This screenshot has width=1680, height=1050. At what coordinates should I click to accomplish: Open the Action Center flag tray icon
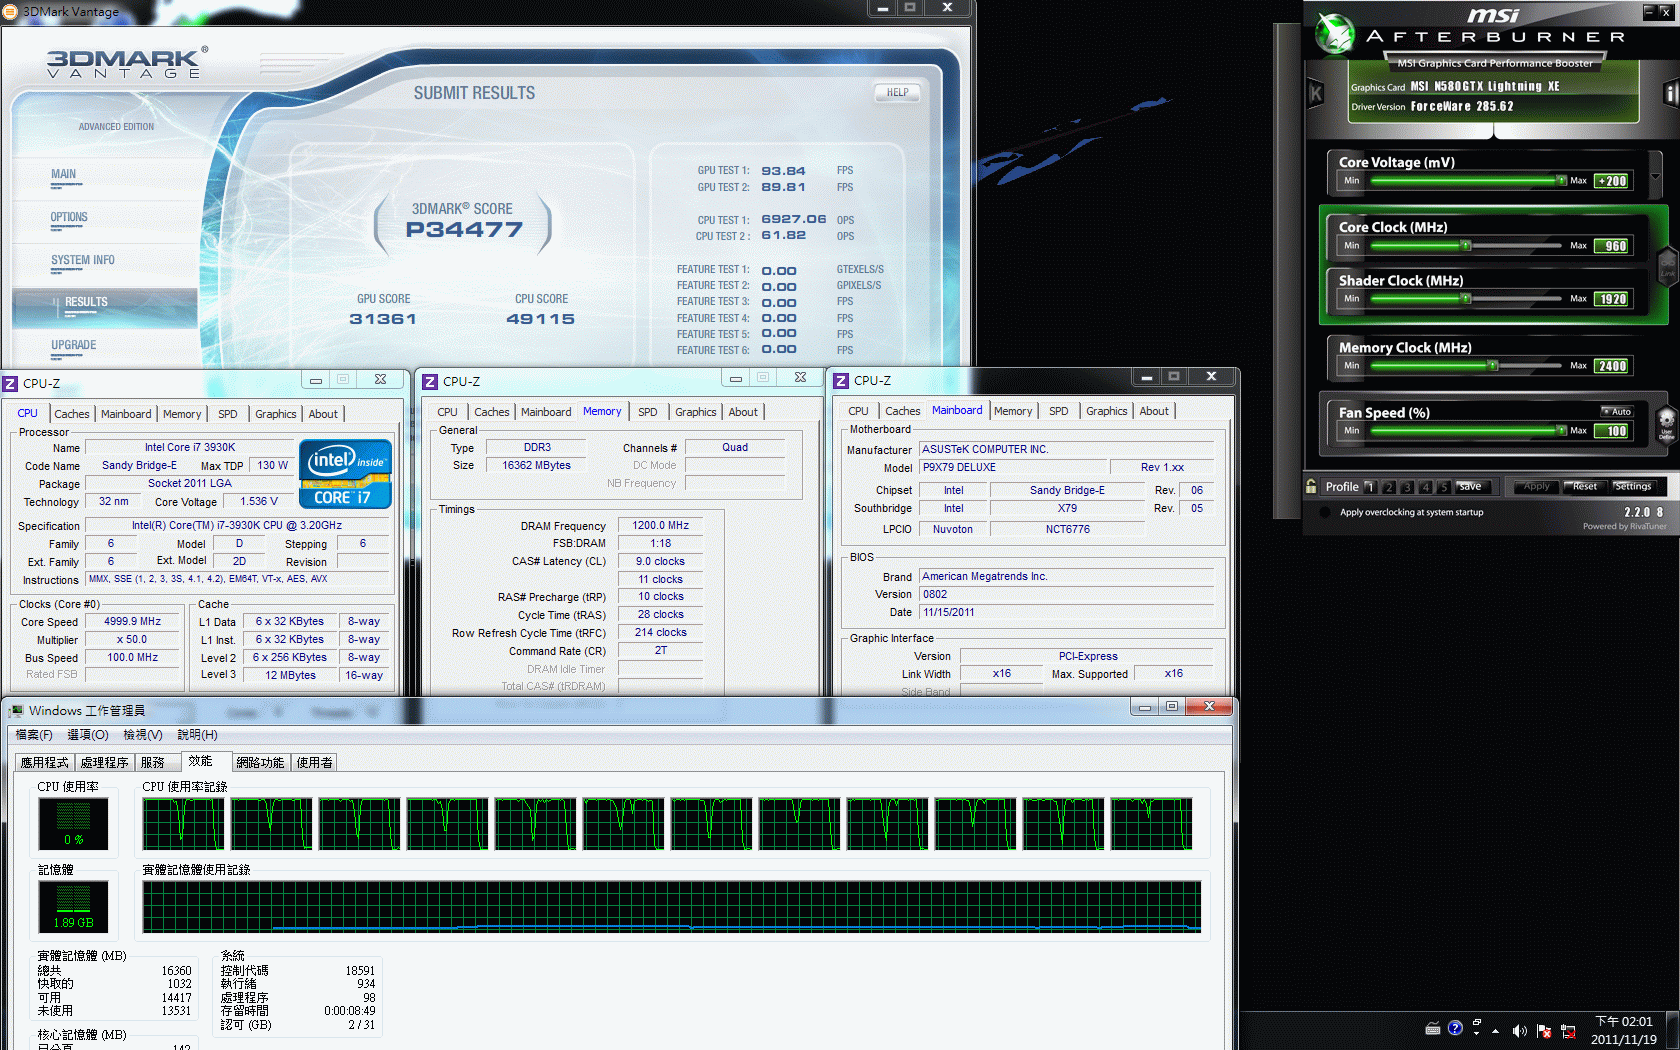(x=1543, y=1031)
